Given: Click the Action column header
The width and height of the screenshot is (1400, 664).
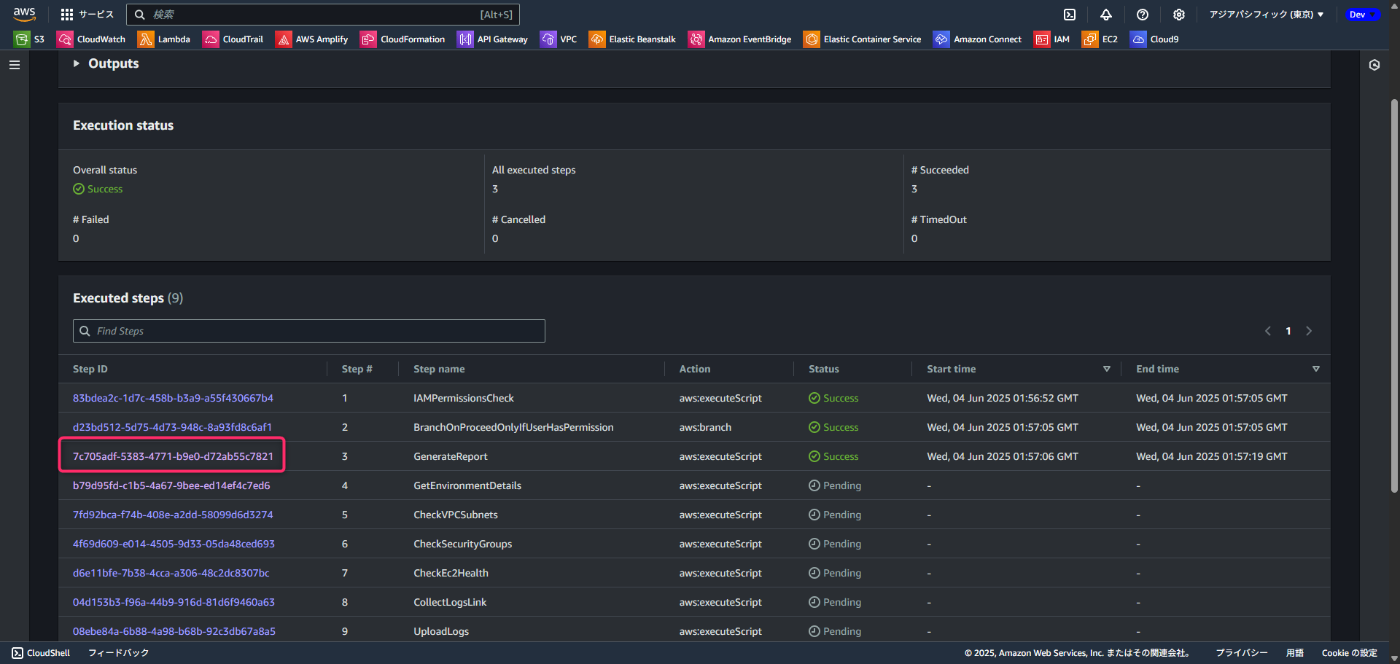Looking at the screenshot, I should point(695,369).
